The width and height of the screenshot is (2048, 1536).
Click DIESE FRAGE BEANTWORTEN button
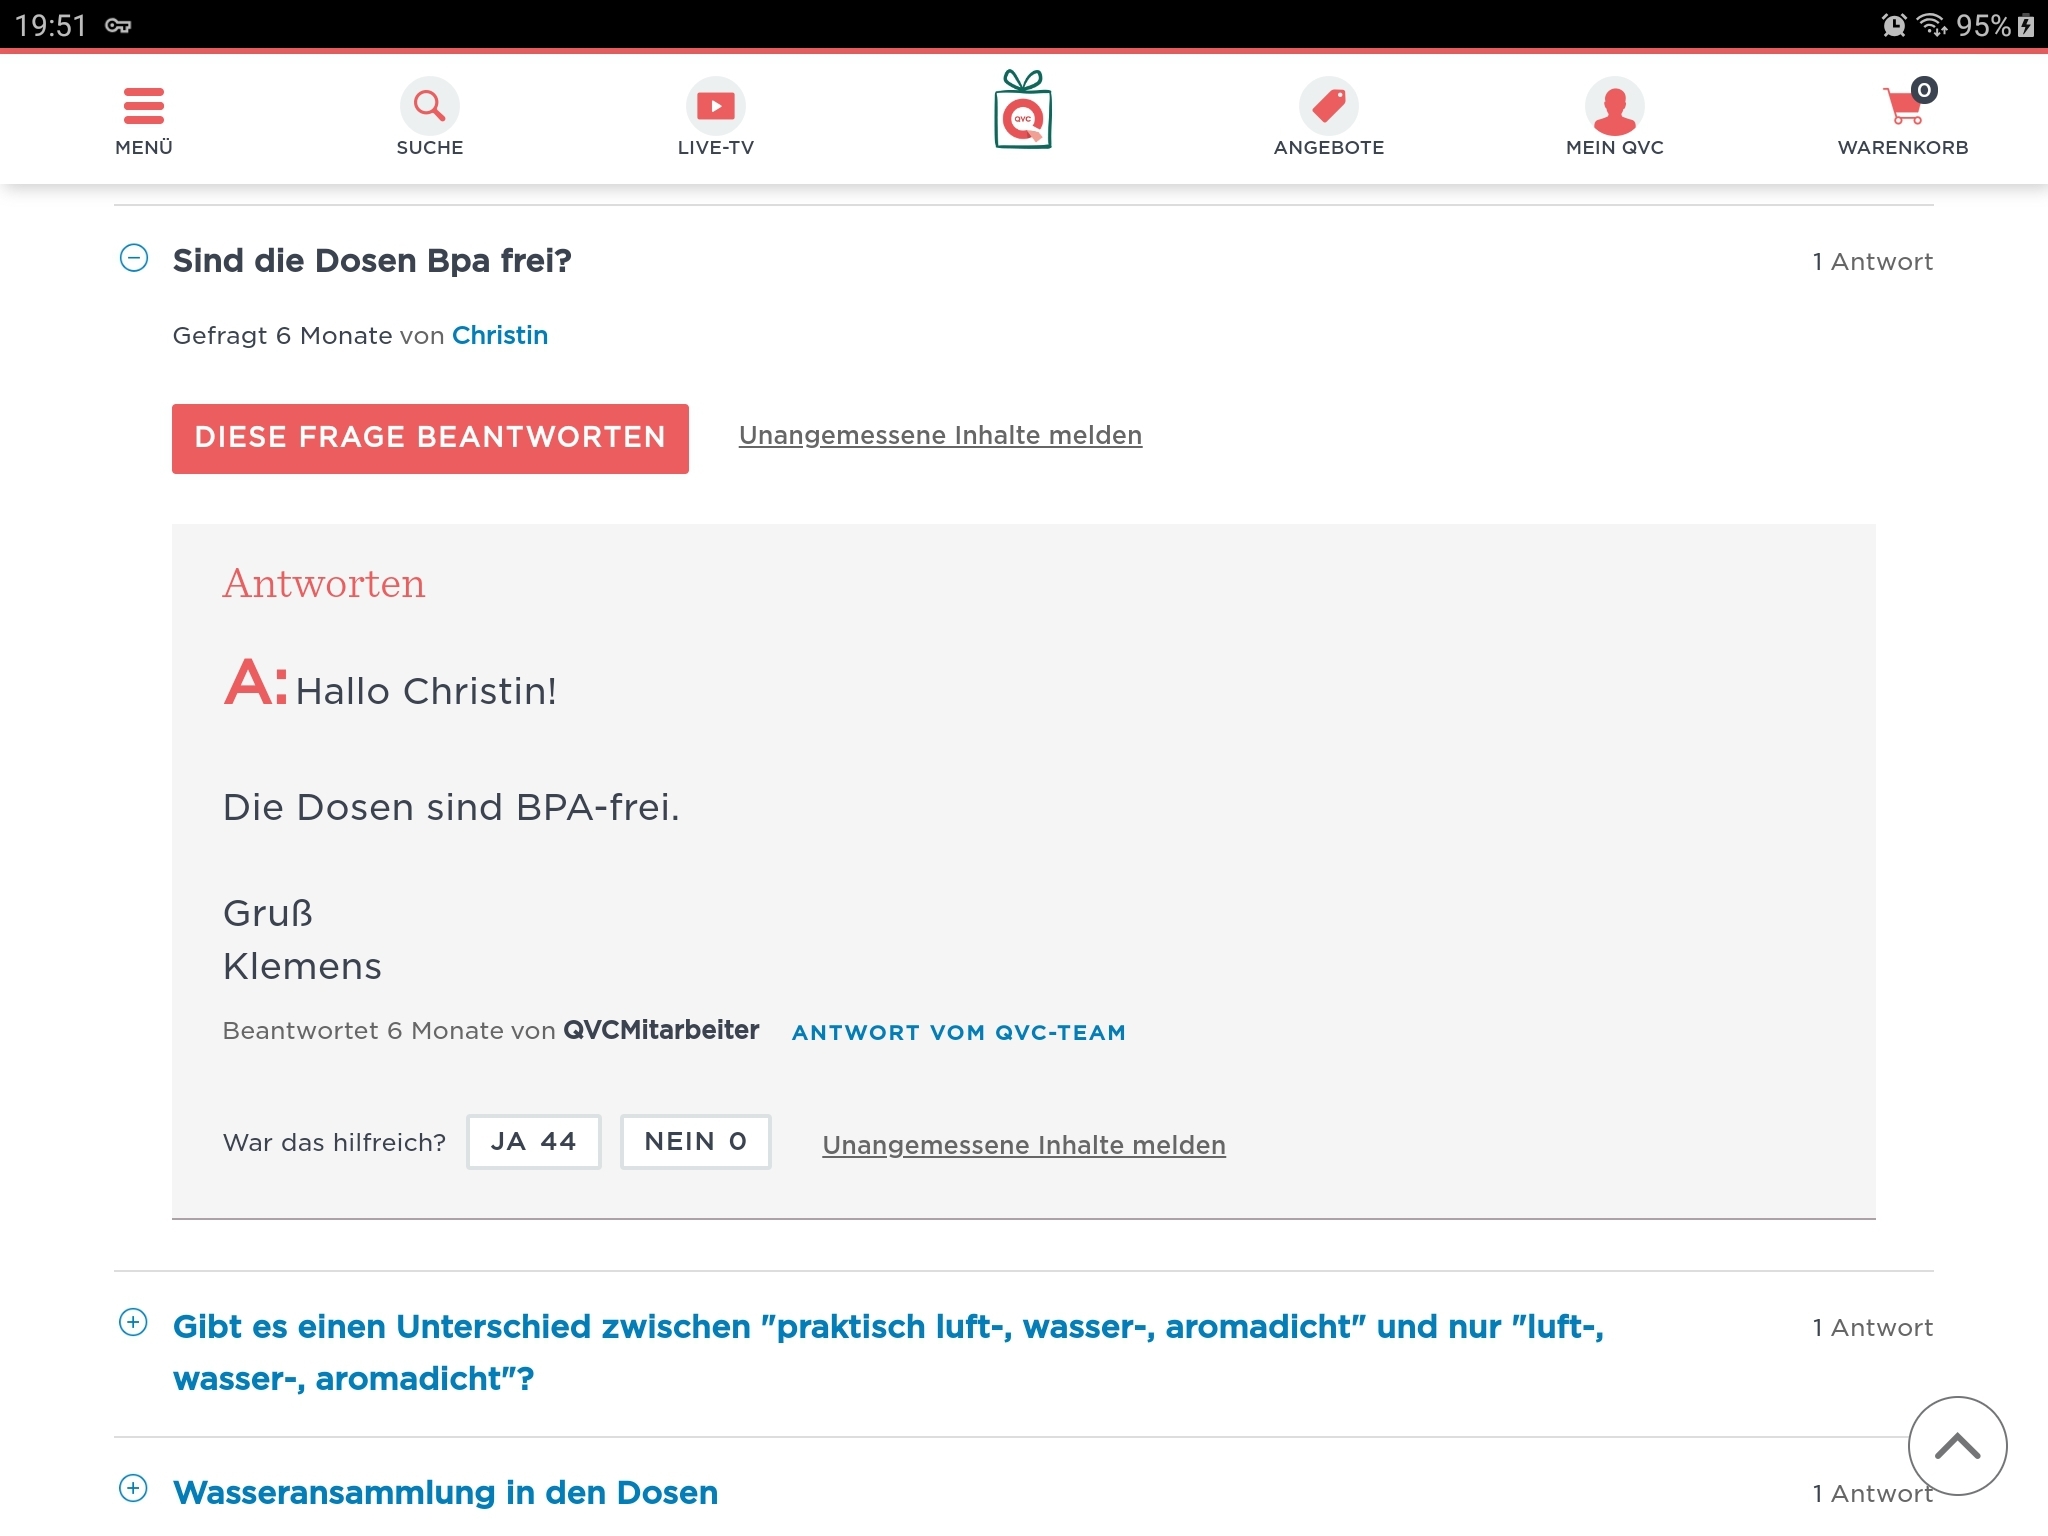(430, 438)
